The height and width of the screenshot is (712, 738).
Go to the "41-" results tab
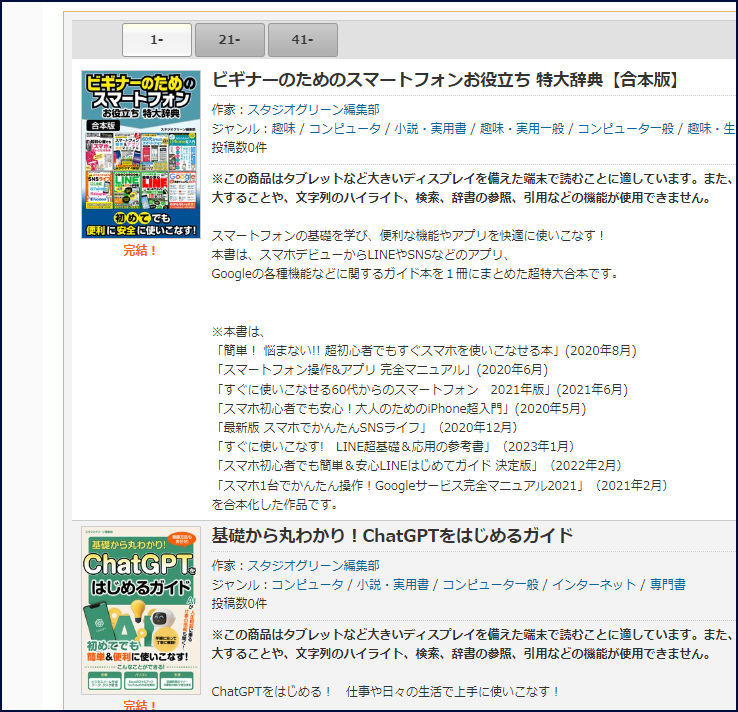[302, 40]
